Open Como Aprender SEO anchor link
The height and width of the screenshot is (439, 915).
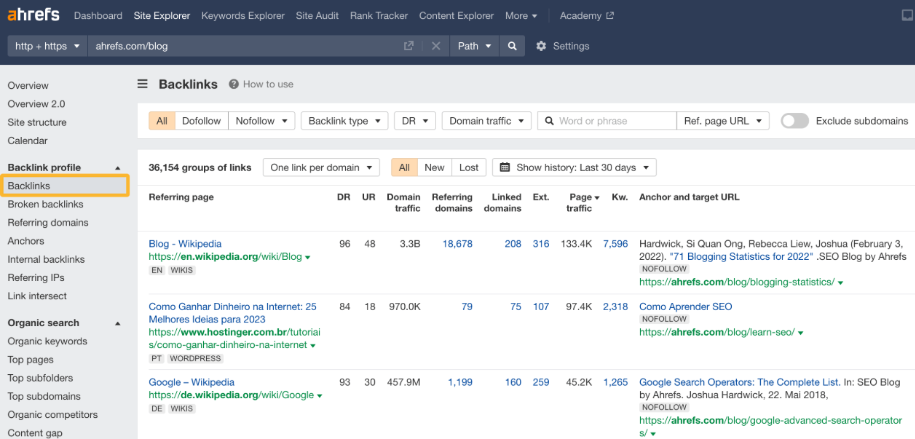(x=686, y=306)
